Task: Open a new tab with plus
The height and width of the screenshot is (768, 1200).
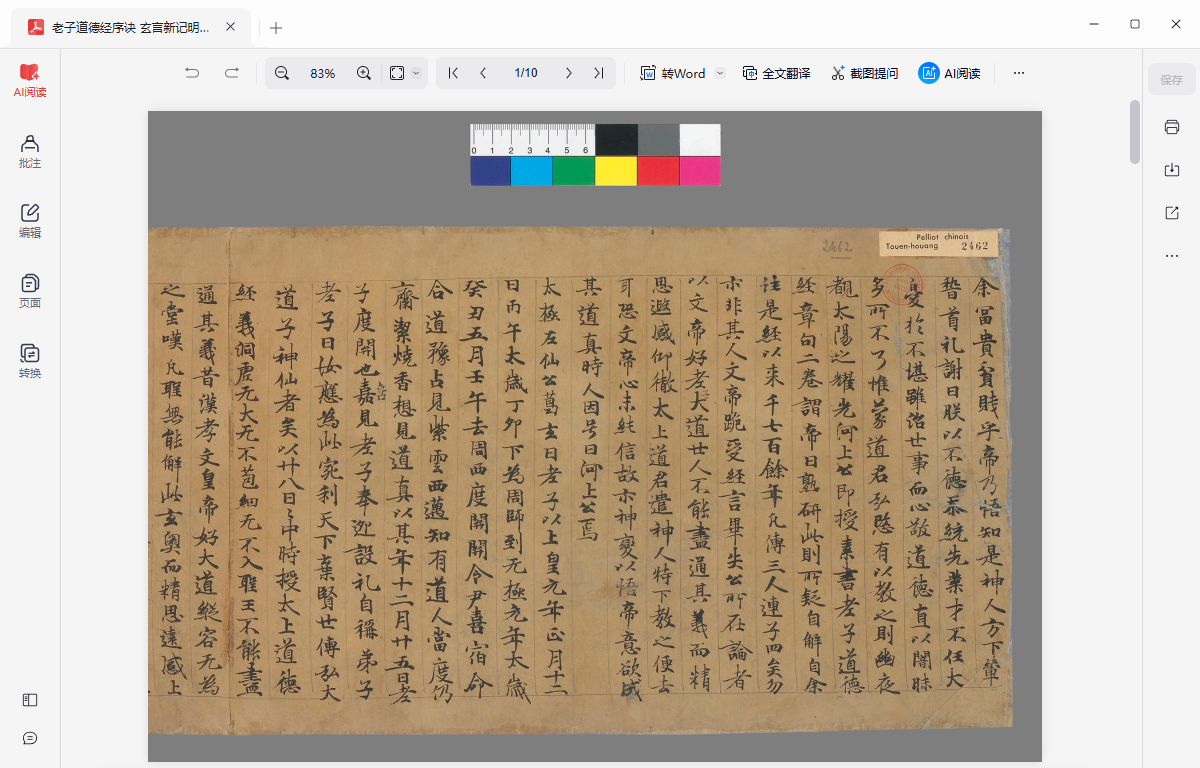Action: (276, 28)
